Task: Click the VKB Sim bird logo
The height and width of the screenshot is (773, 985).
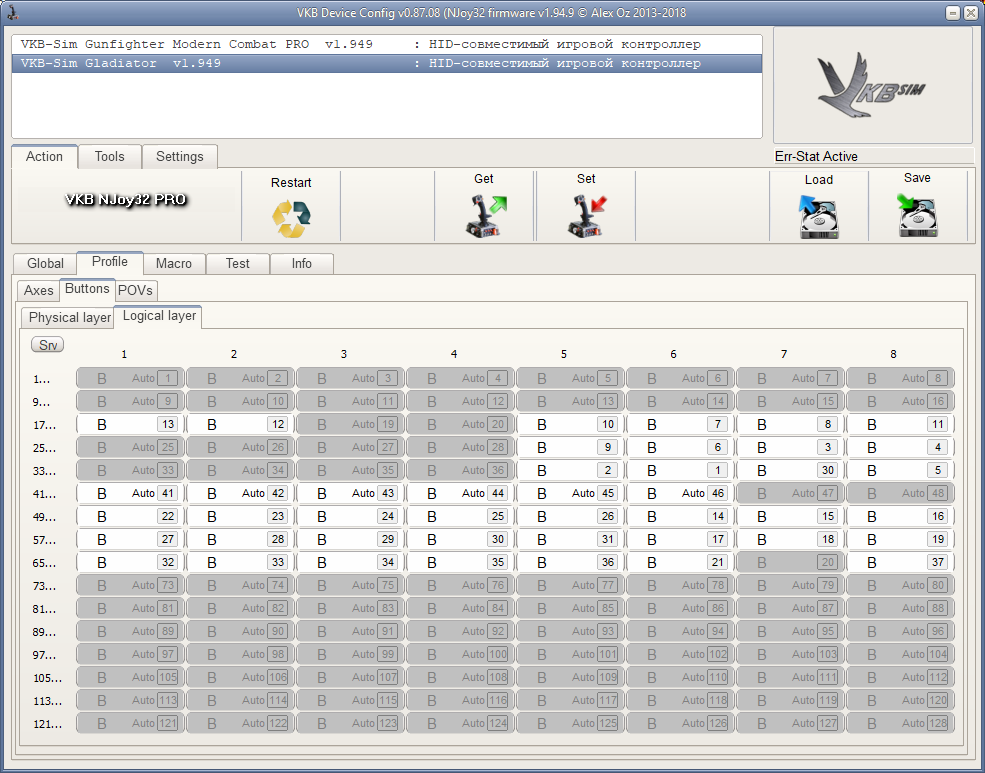Action: click(870, 86)
